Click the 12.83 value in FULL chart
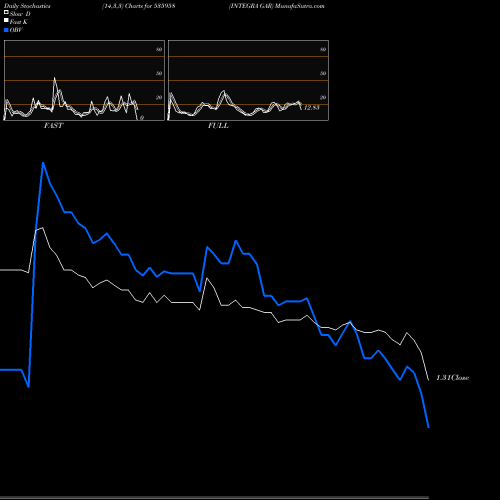500x500 pixels. 312,108
